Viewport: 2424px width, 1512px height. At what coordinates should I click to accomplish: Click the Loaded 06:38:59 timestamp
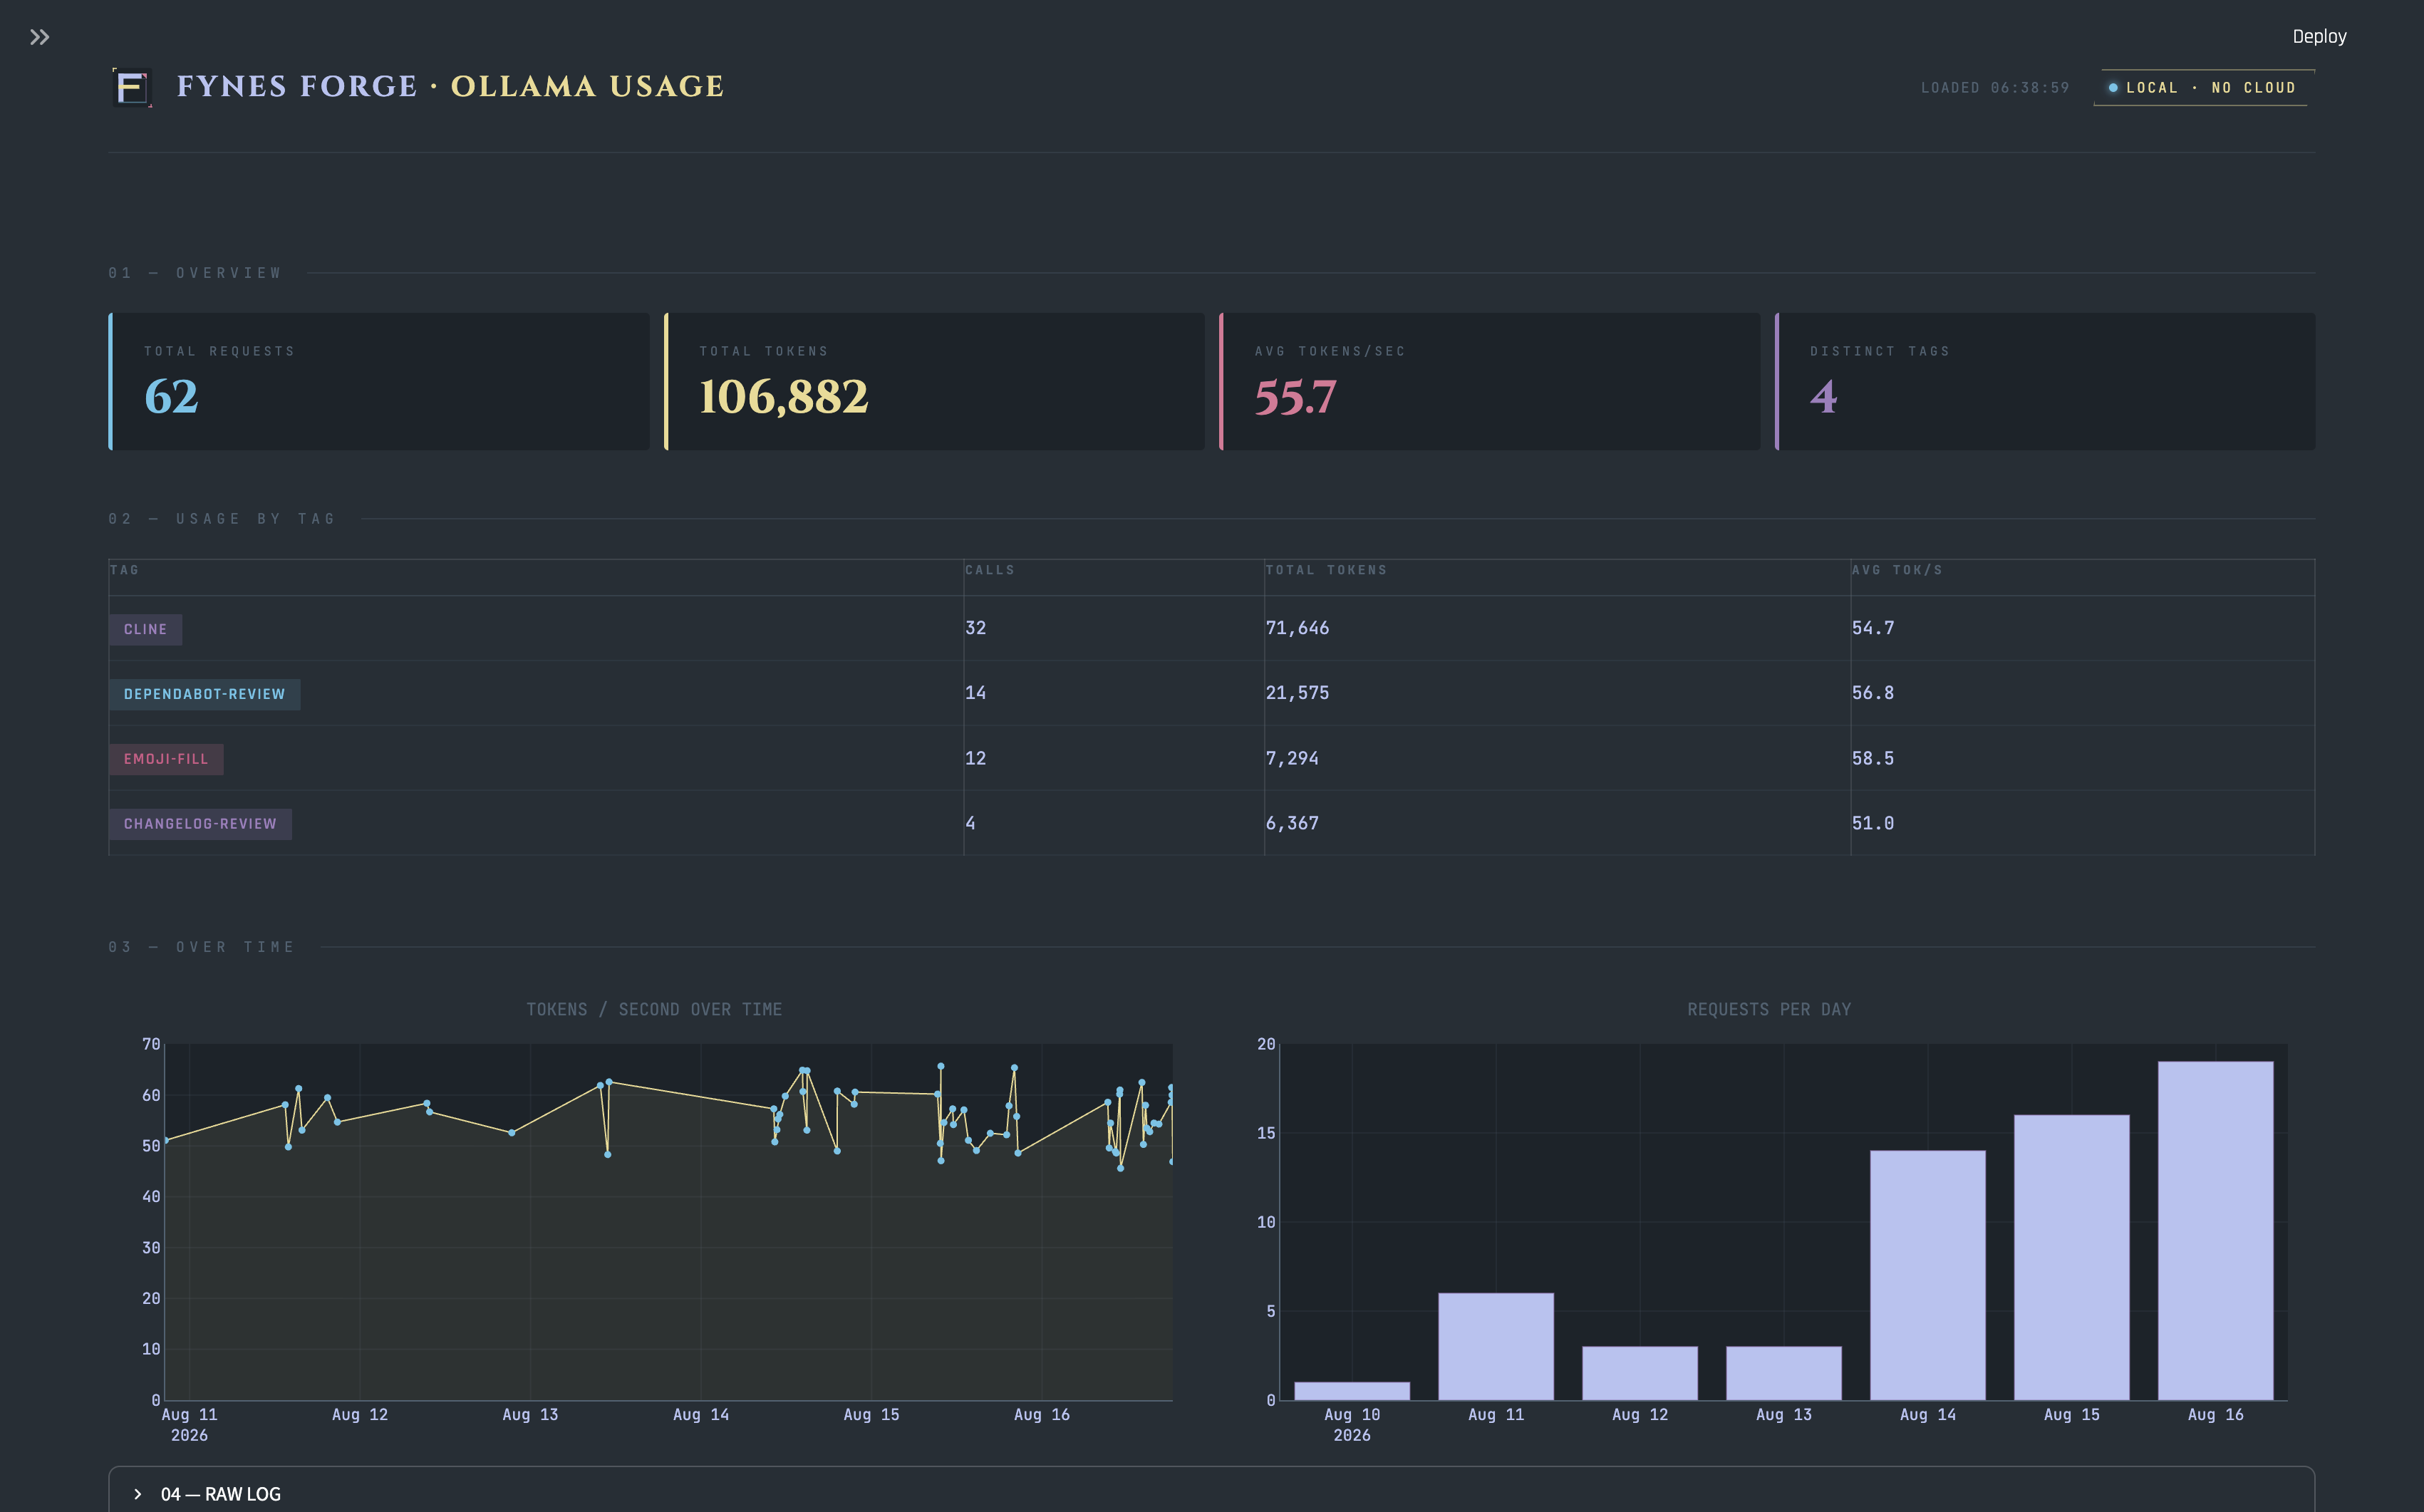[x=1995, y=88]
